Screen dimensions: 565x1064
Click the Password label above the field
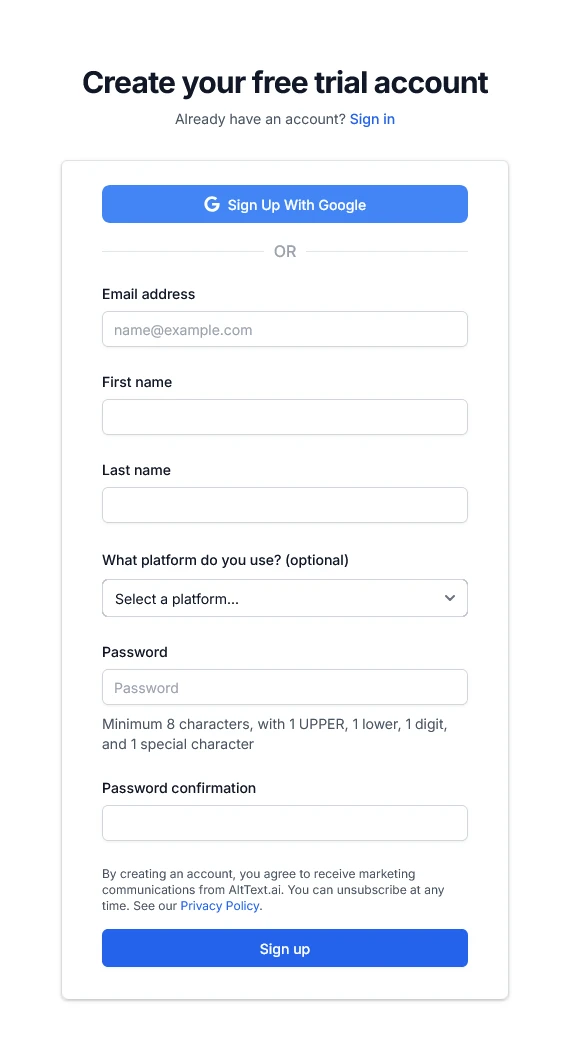[135, 652]
